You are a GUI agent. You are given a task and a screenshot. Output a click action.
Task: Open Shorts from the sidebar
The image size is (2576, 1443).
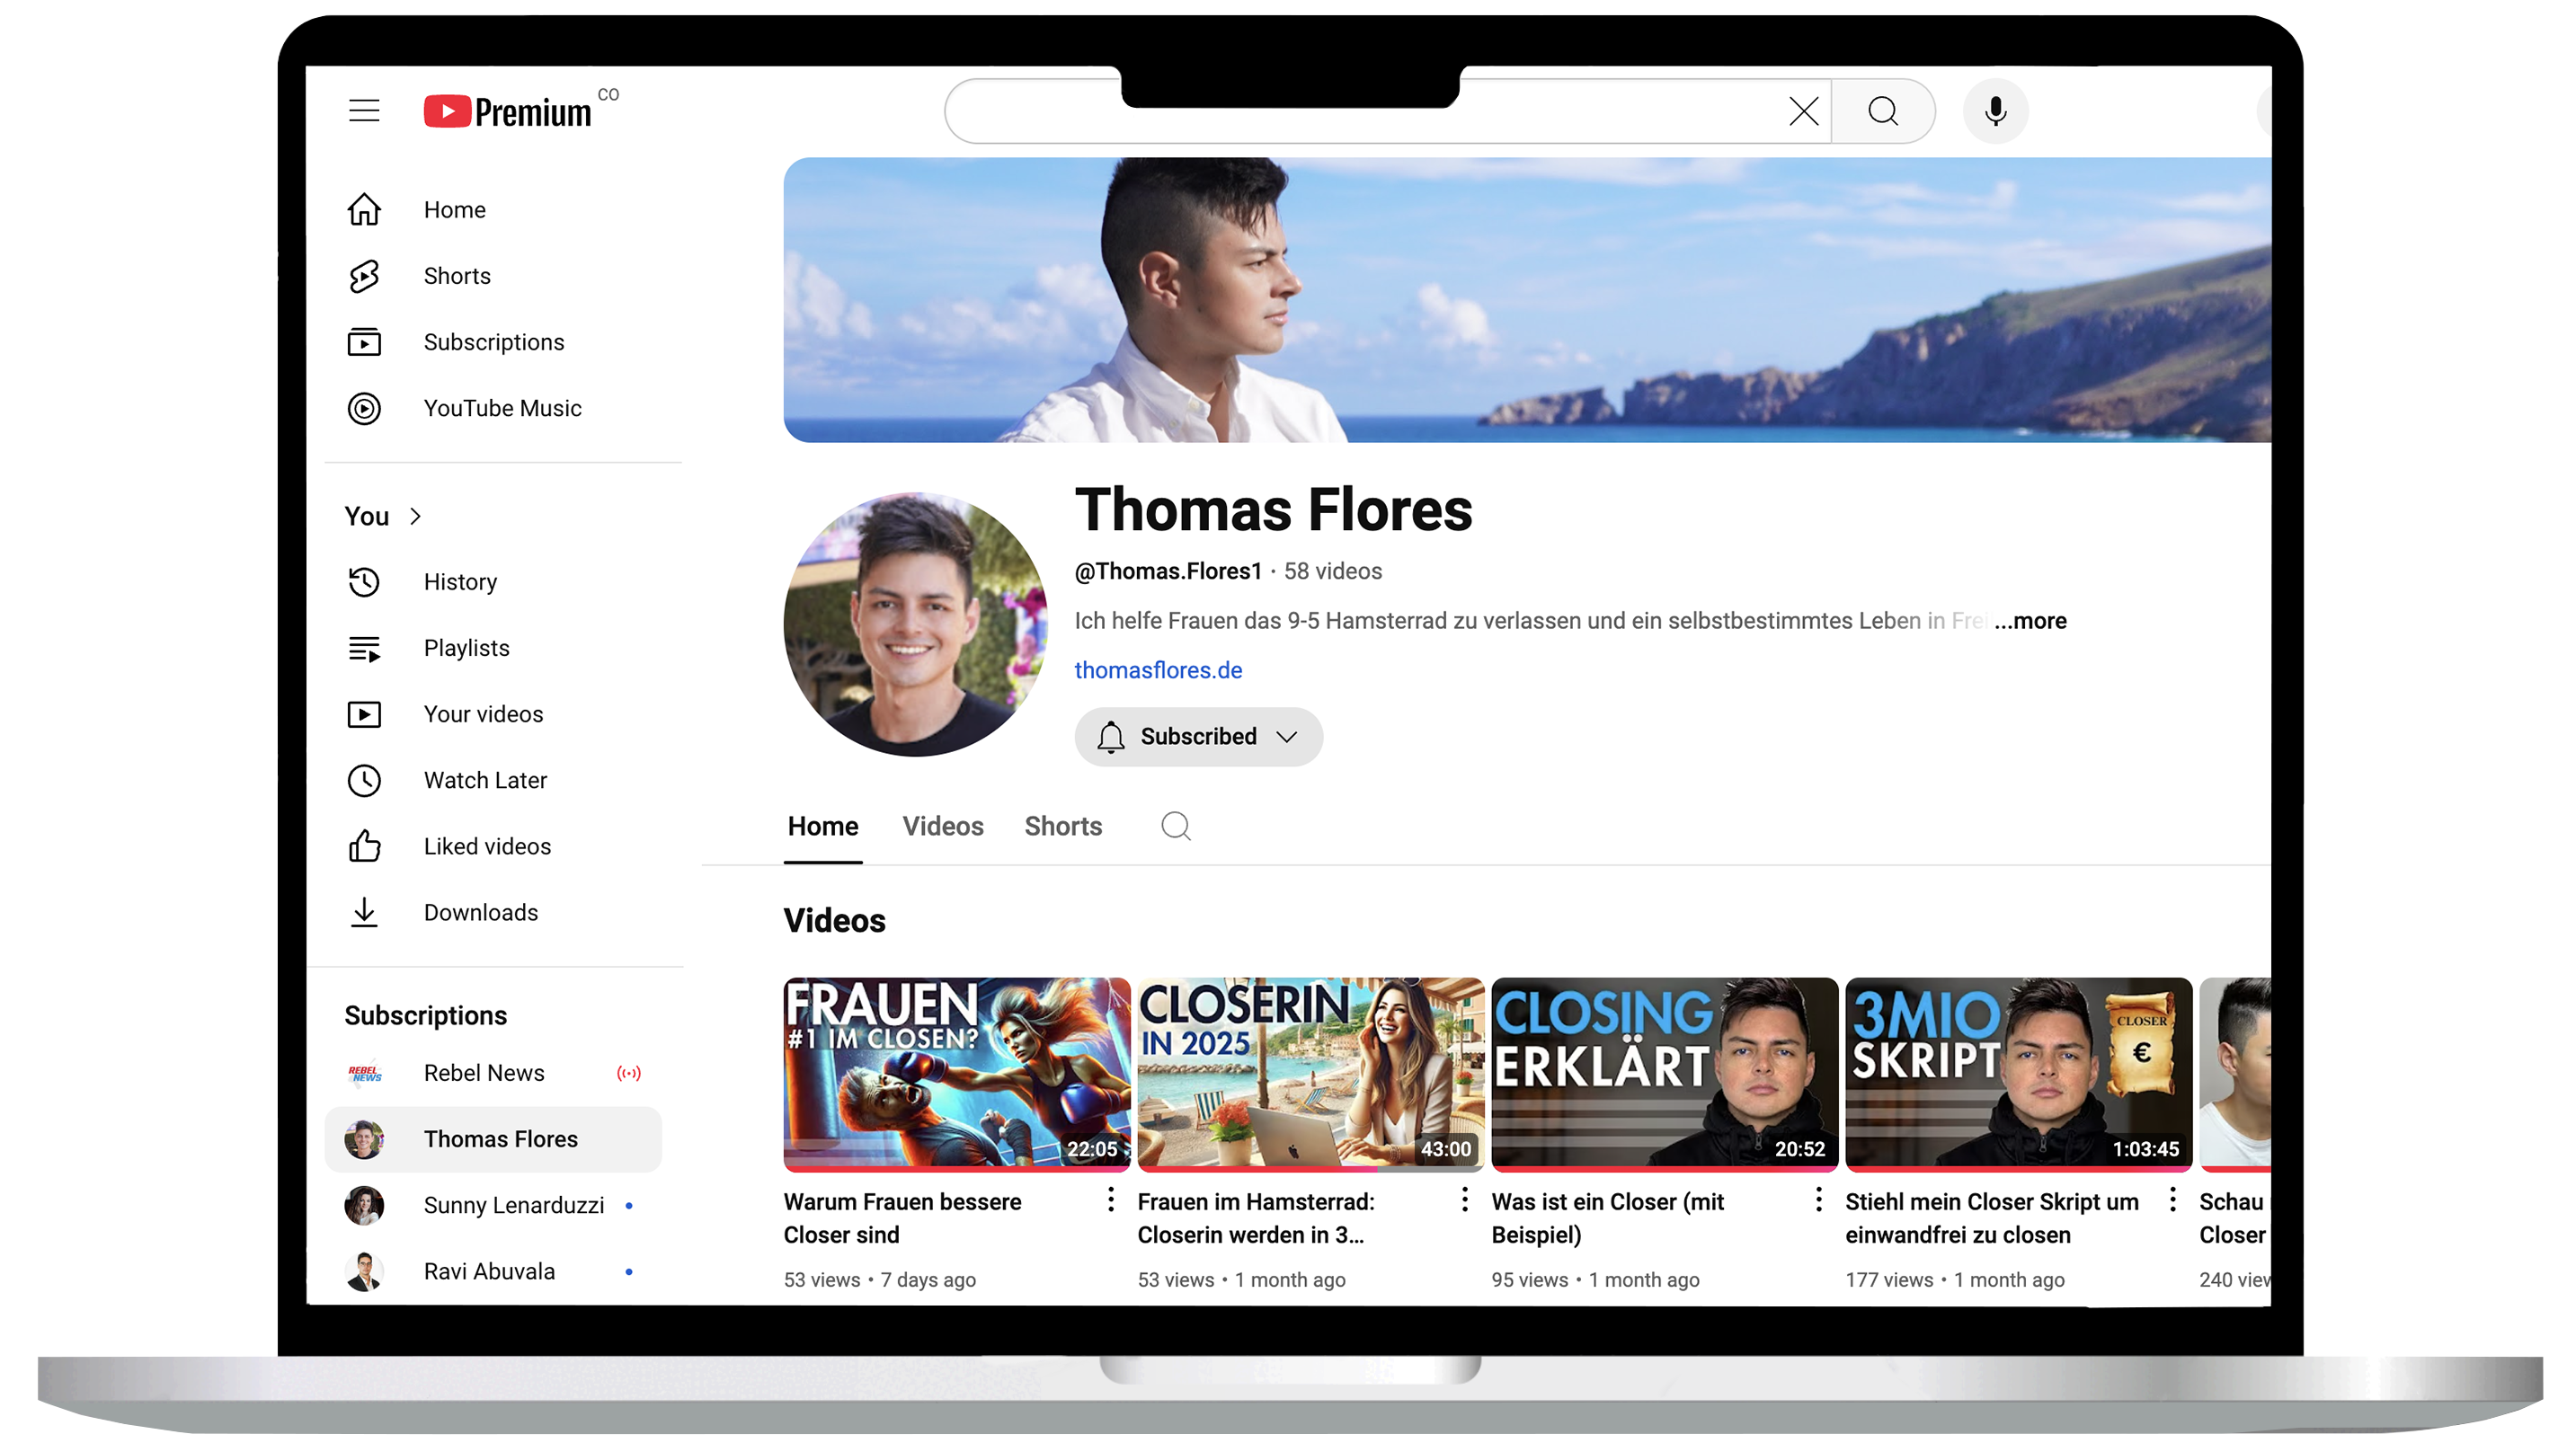point(457,276)
